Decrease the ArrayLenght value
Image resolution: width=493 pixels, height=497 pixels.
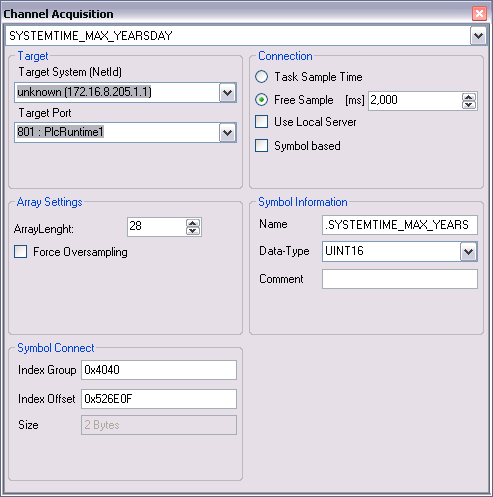click(x=193, y=231)
